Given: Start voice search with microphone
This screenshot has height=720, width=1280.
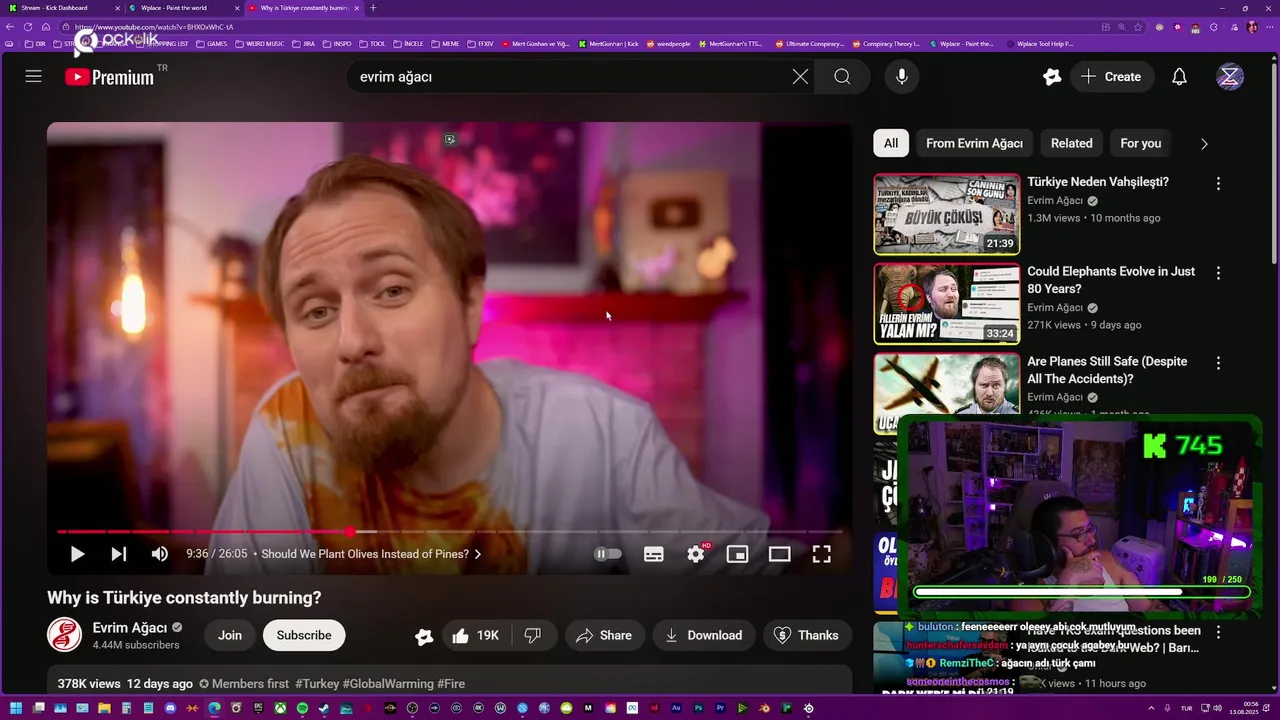Looking at the screenshot, I should [902, 76].
